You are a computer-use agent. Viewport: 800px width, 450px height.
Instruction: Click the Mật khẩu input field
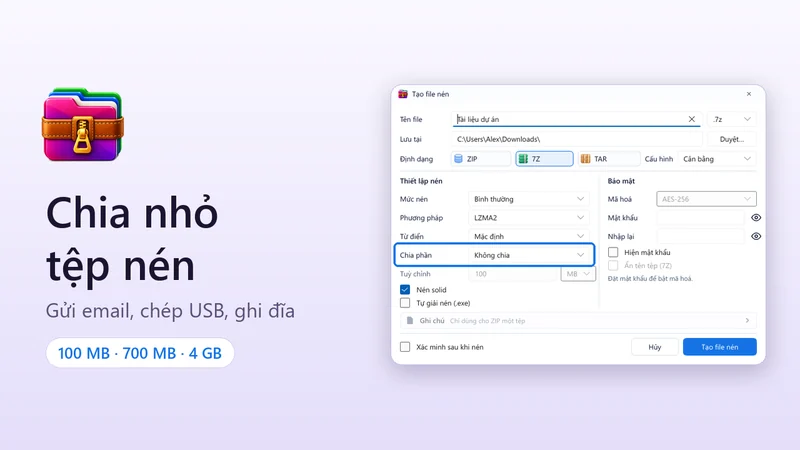click(701, 218)
